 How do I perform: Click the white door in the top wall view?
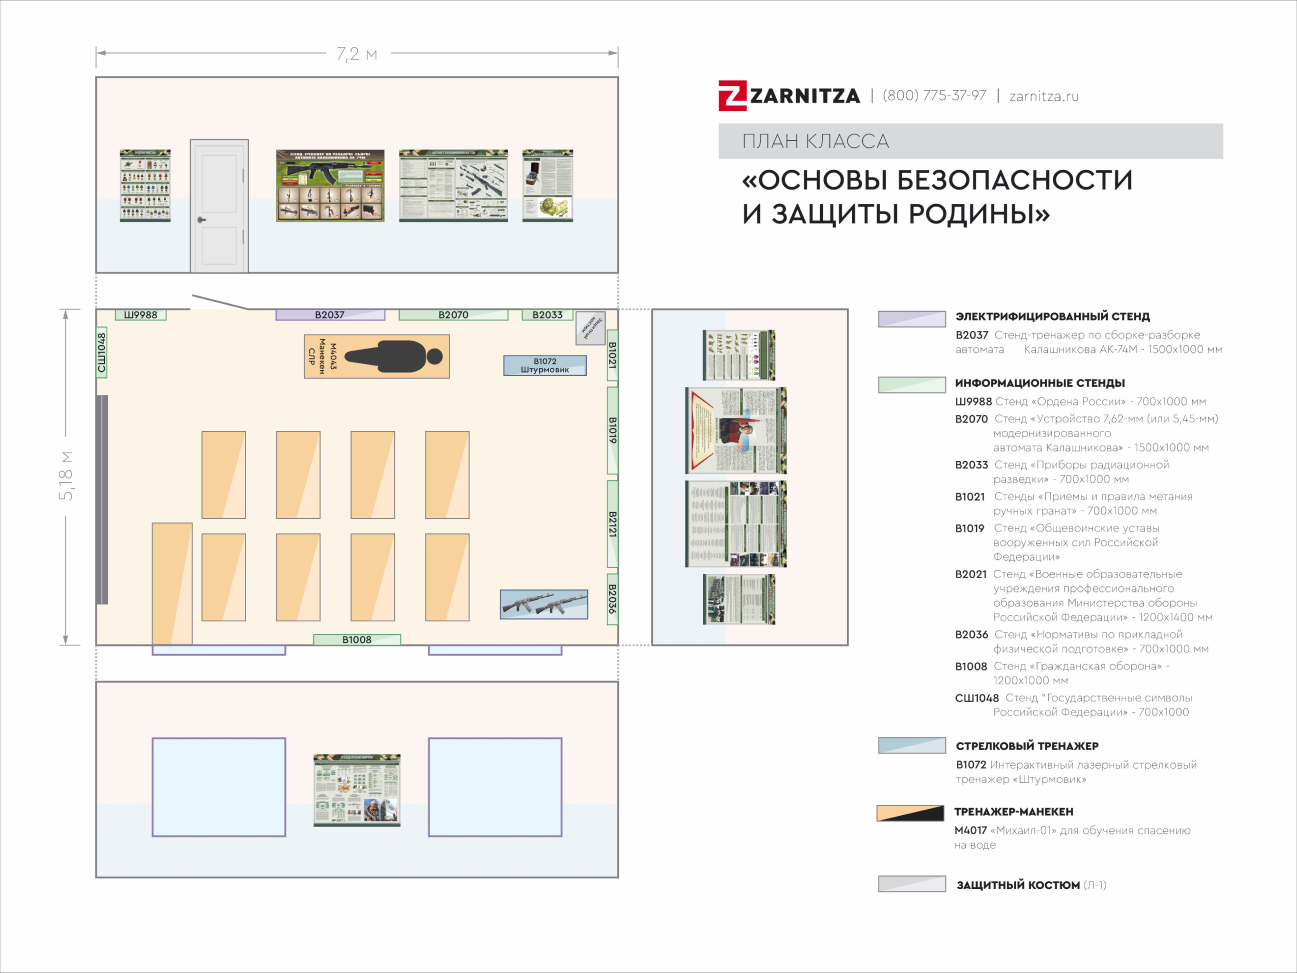(x=219, y=206)
